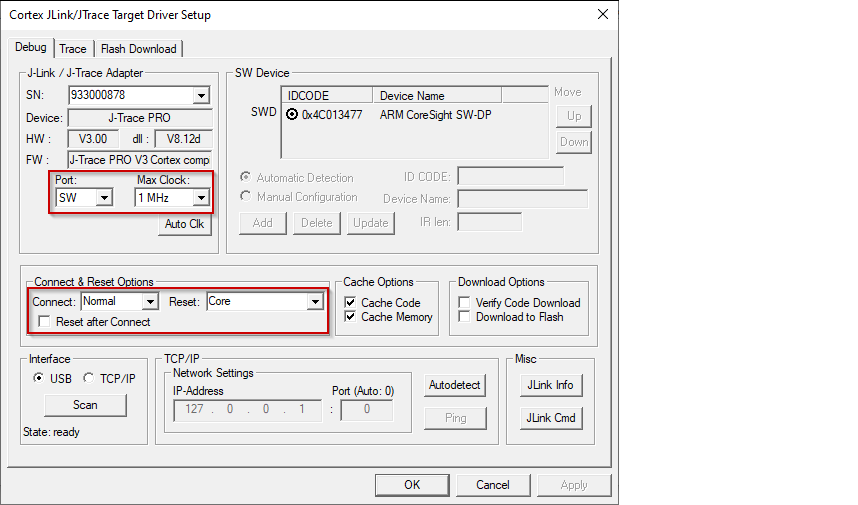Open the Port selection dropdown
This screenshot has height=505, width=858.
tap(104, 198)
